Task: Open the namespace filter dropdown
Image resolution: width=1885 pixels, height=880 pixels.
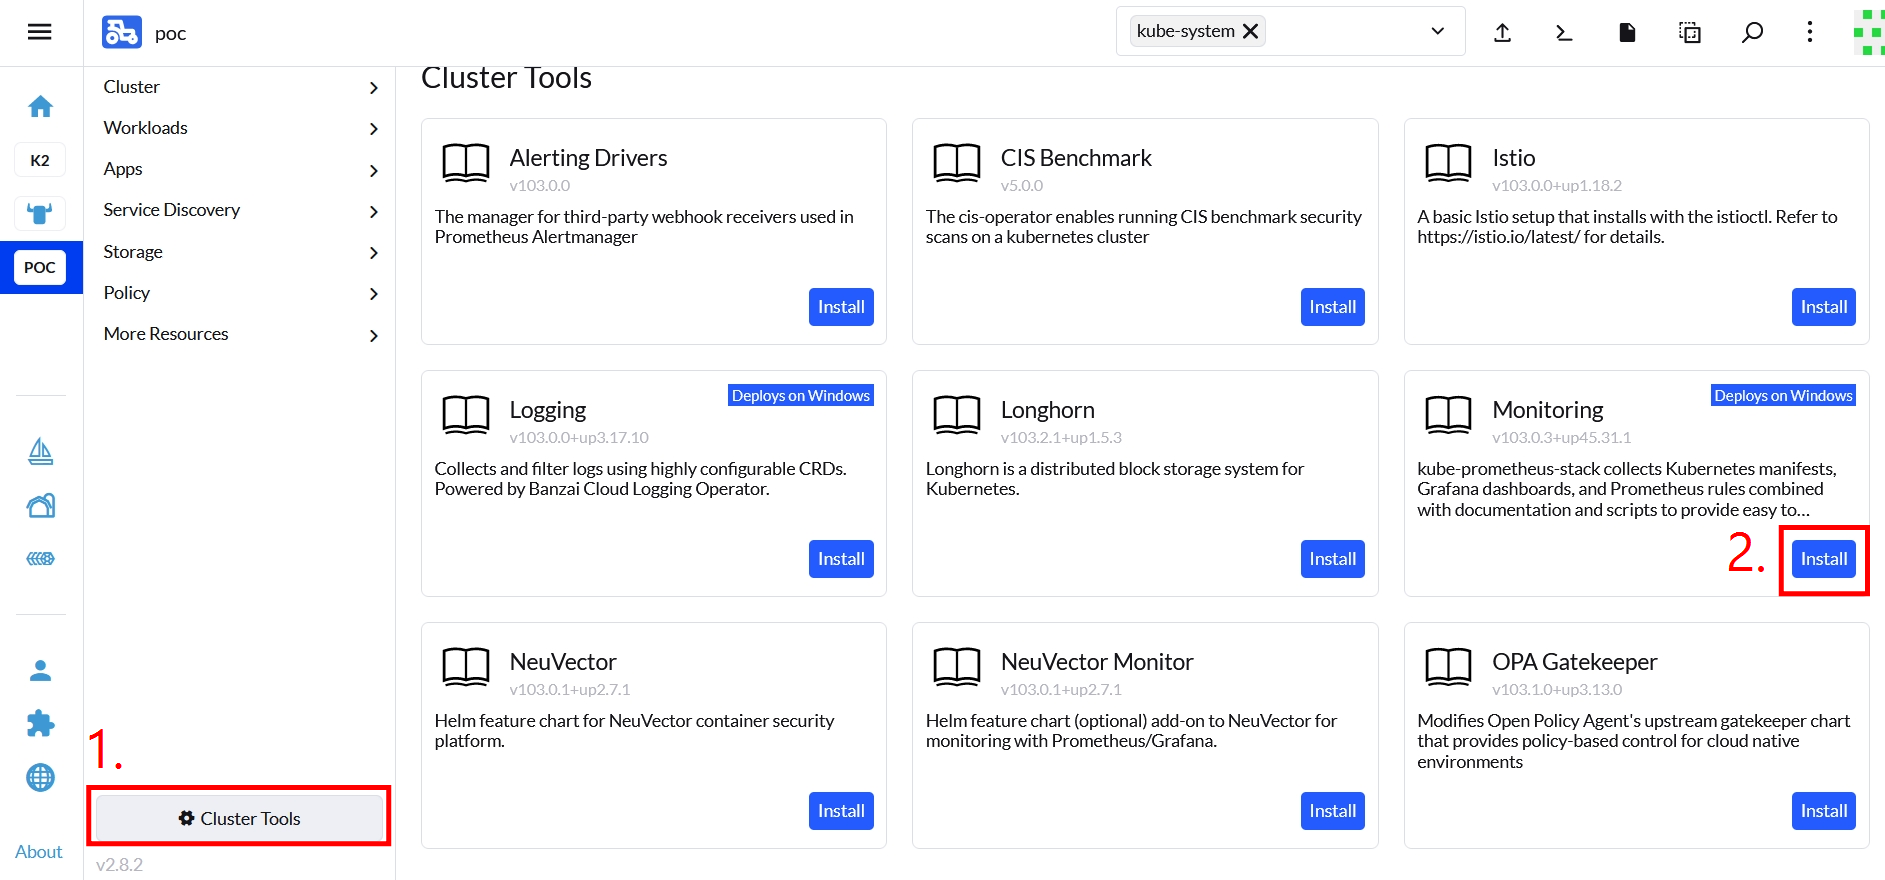Action: coord(1438,31)
